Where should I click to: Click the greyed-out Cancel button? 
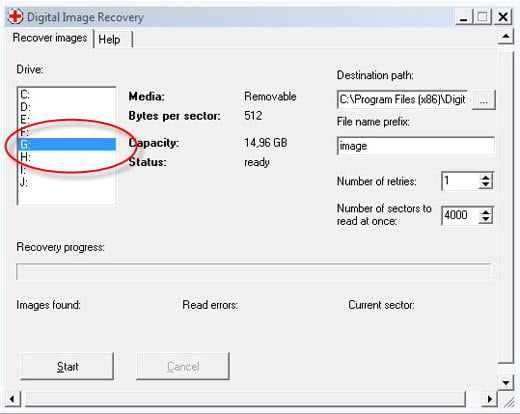183,366
